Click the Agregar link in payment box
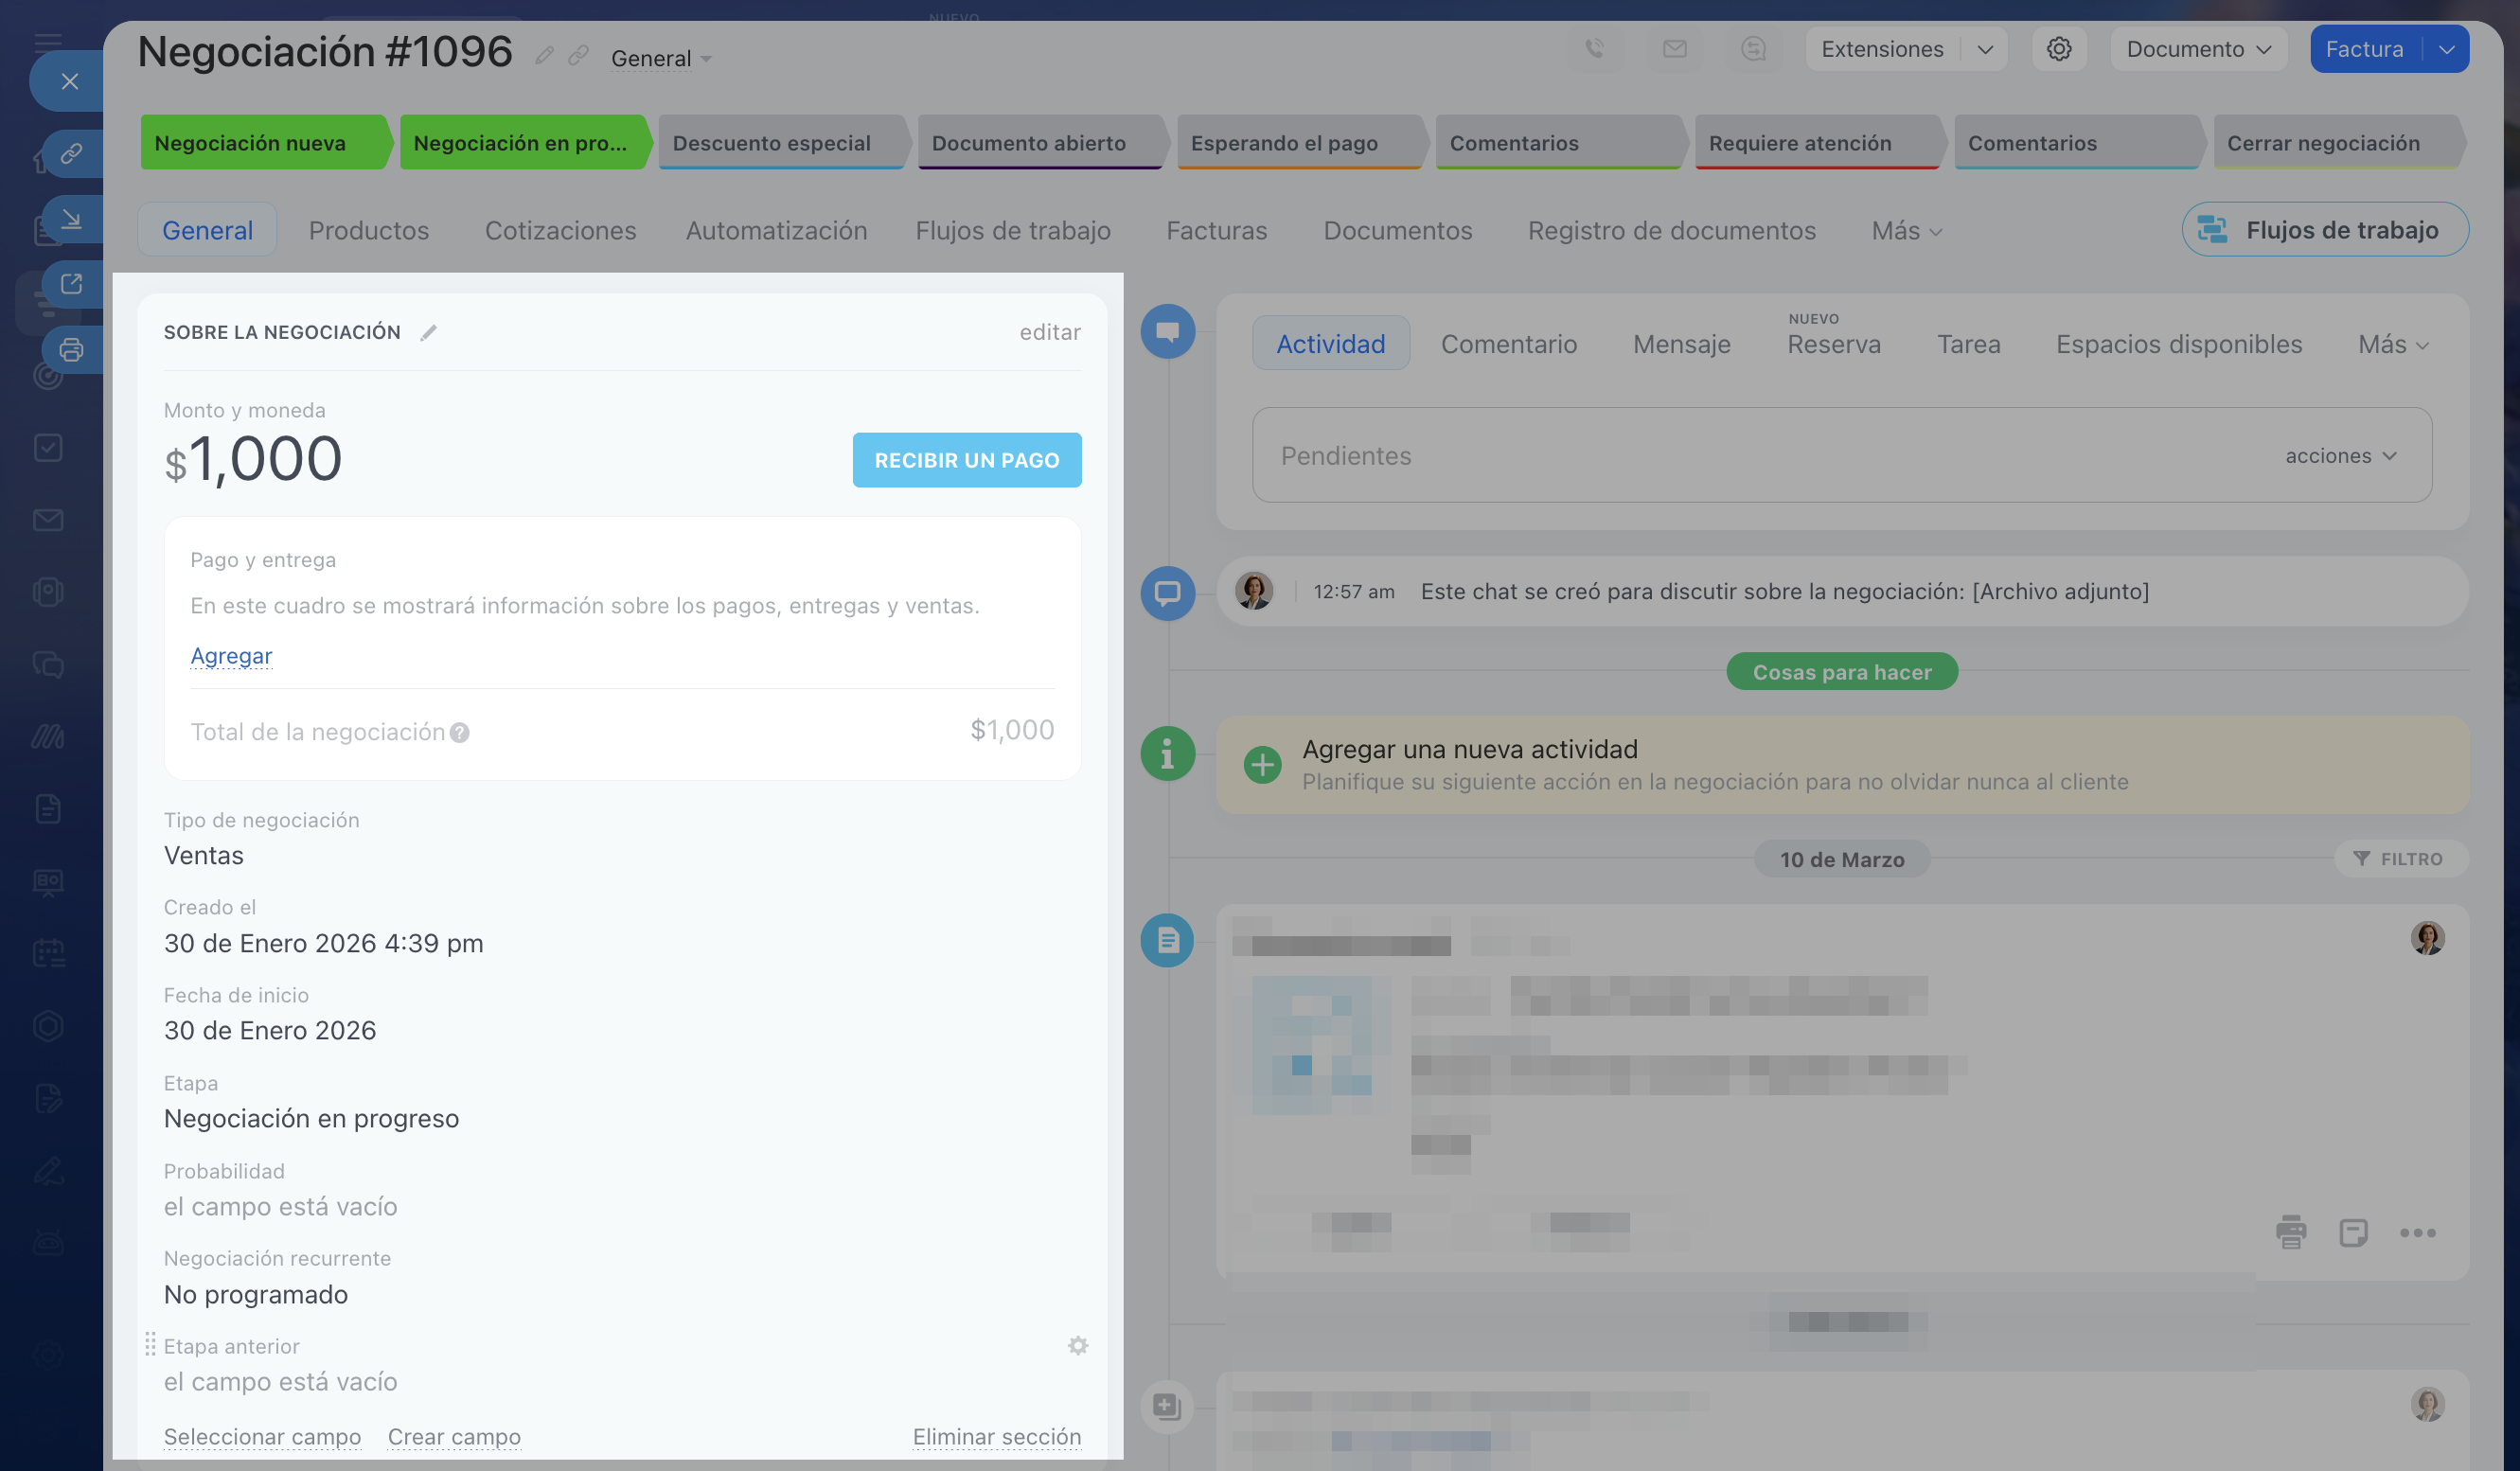The height and width of the screenshot is (1471, 2520). click(231, 656)
